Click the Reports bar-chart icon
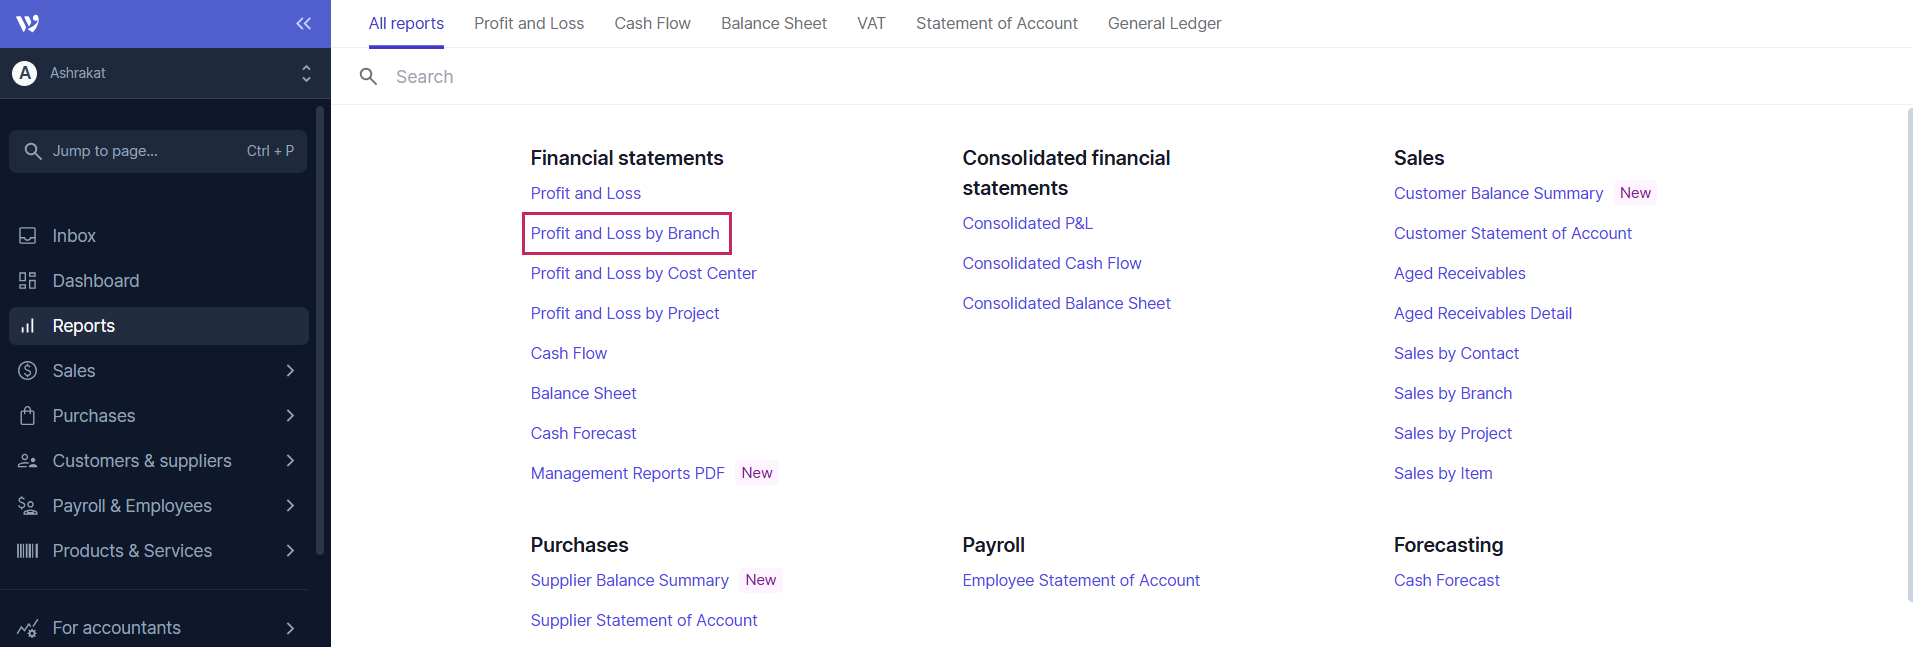Screen dimensions: 1913x647 (x=28, y=326)
